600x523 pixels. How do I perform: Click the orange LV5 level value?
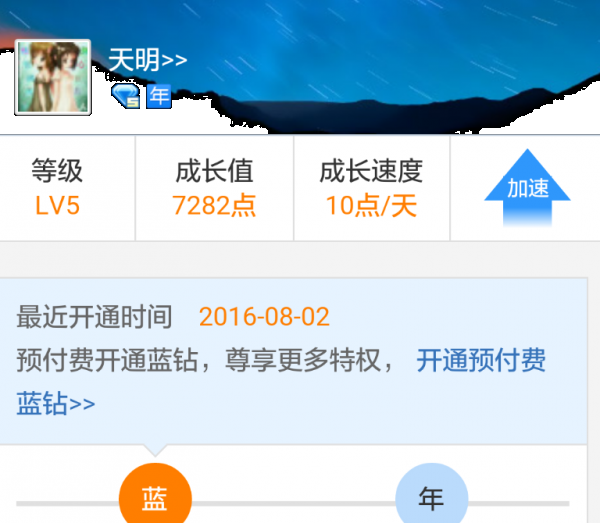(x=57, y=205)
